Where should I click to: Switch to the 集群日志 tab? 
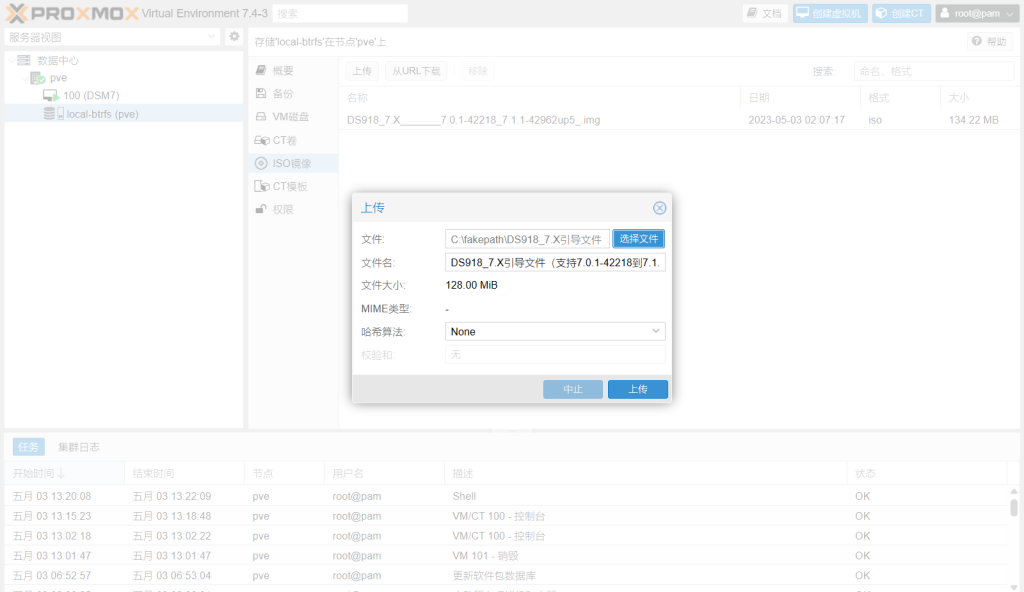[78, 447]
